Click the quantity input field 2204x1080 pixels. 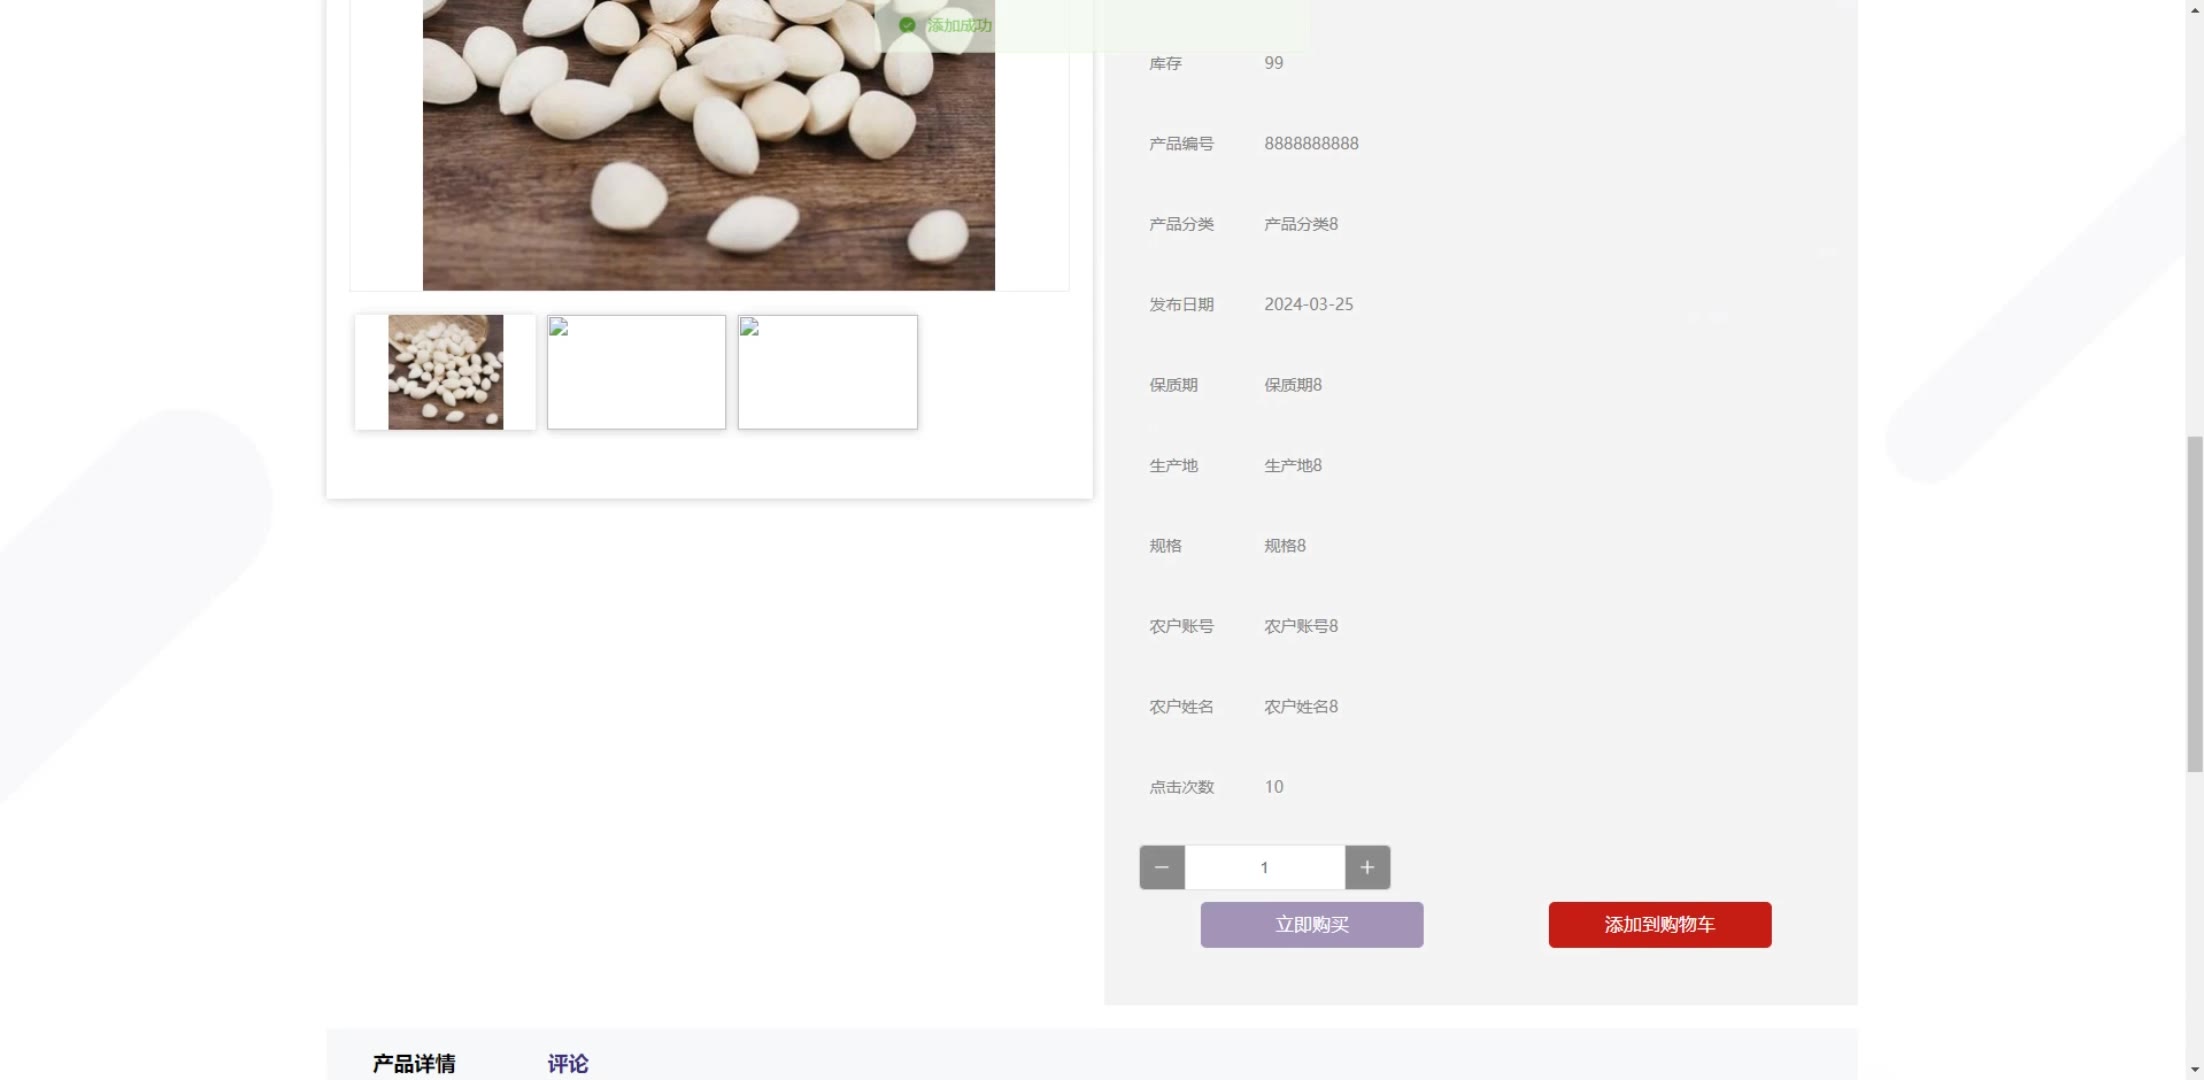coord(1265,867)
